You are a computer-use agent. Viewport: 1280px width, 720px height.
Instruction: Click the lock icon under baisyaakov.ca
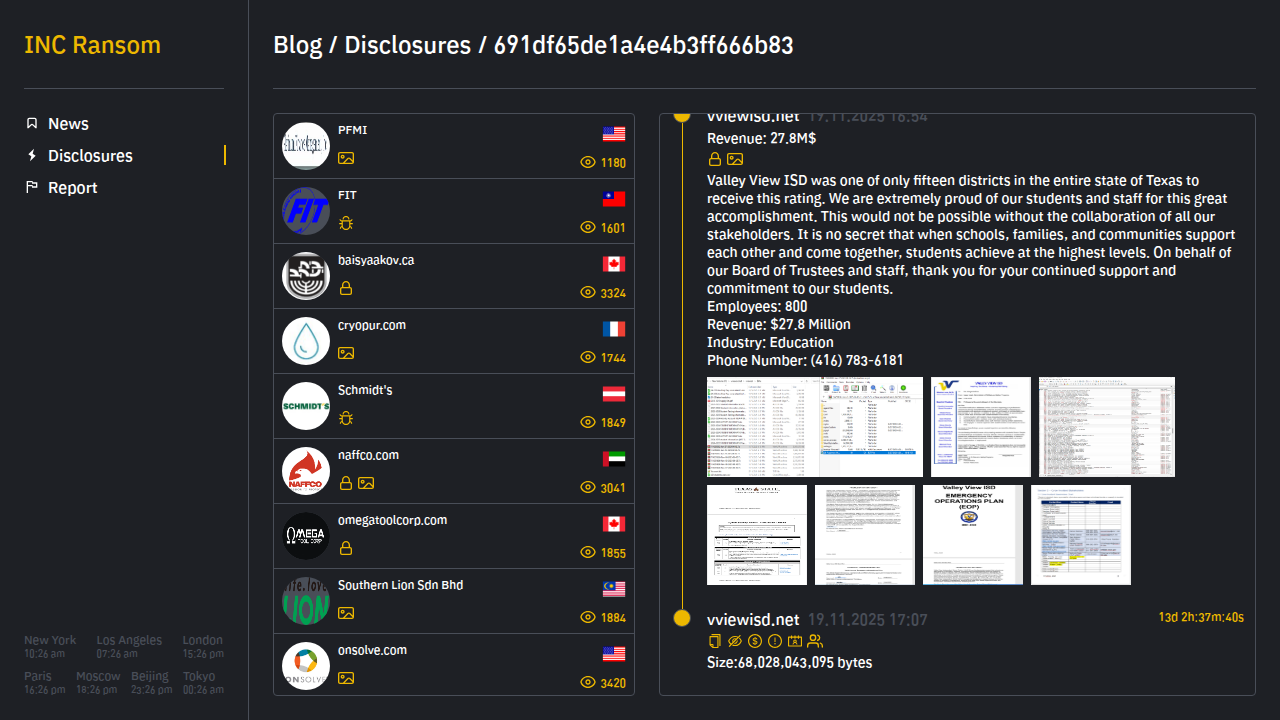tap(346, 288)
